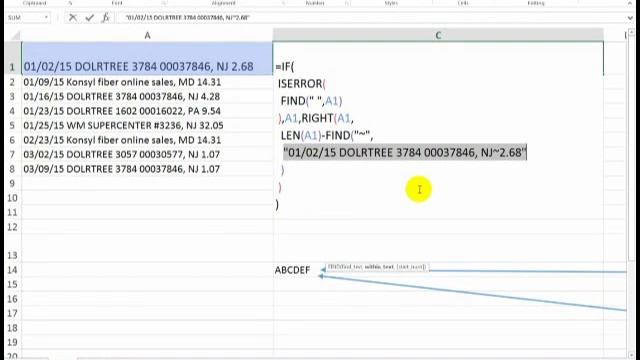Collapse the ribbon with the top-right arrow

pyautogui.click(x=631, y=3)
